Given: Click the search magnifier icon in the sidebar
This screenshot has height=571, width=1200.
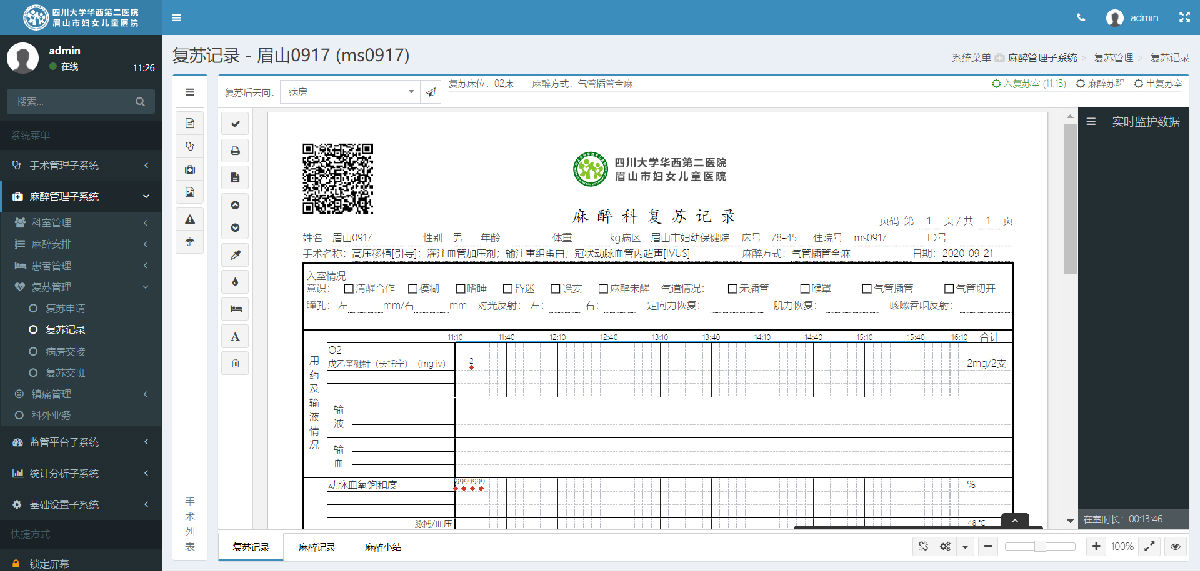Looking at the screenshot, I should tap(141, 101).
